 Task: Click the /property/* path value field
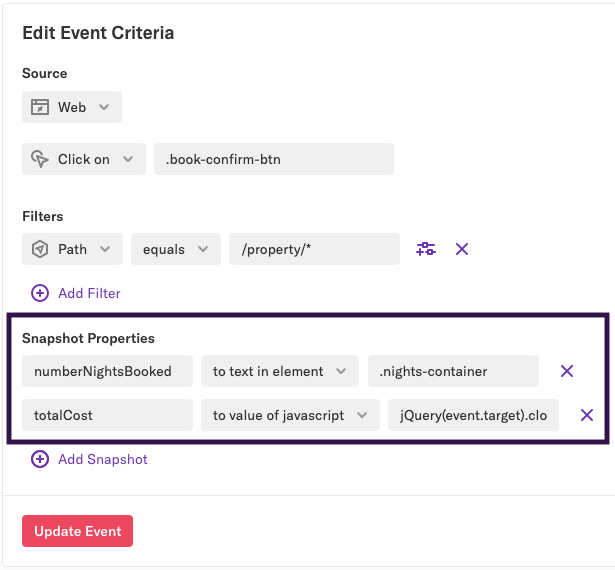click(x=314, y=249)
